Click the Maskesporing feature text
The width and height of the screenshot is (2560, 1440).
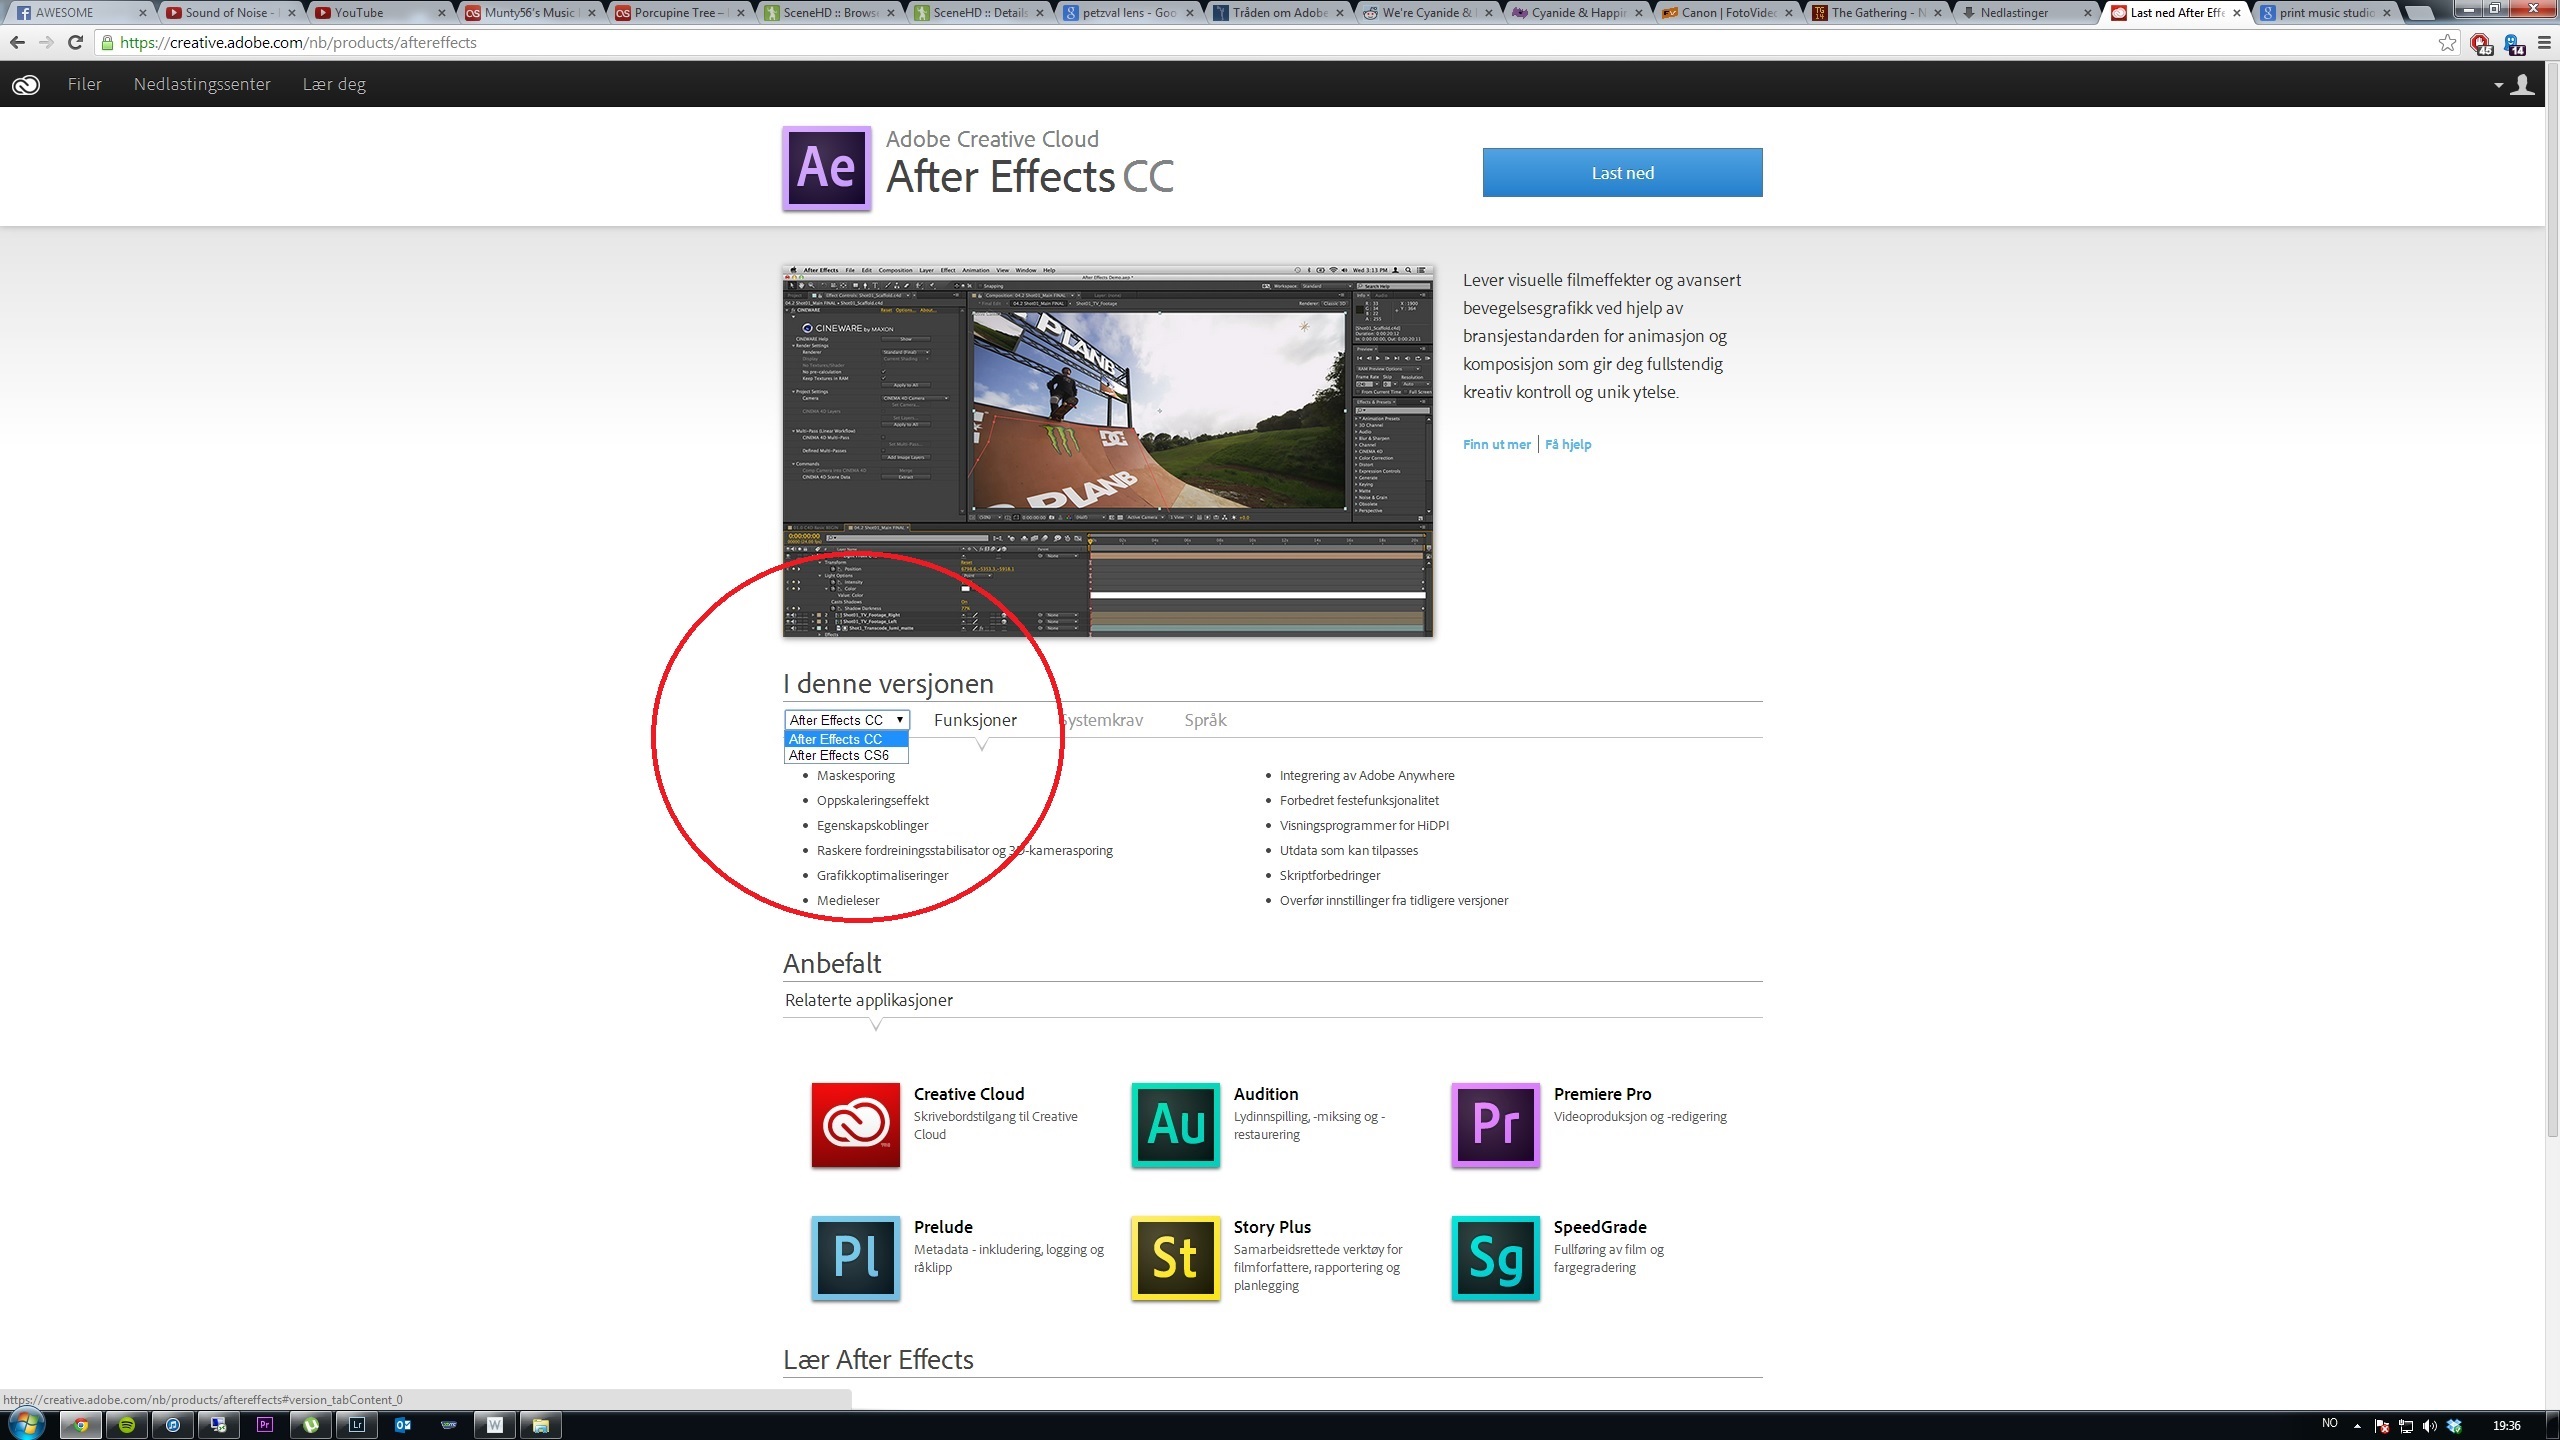coord(856,776)
